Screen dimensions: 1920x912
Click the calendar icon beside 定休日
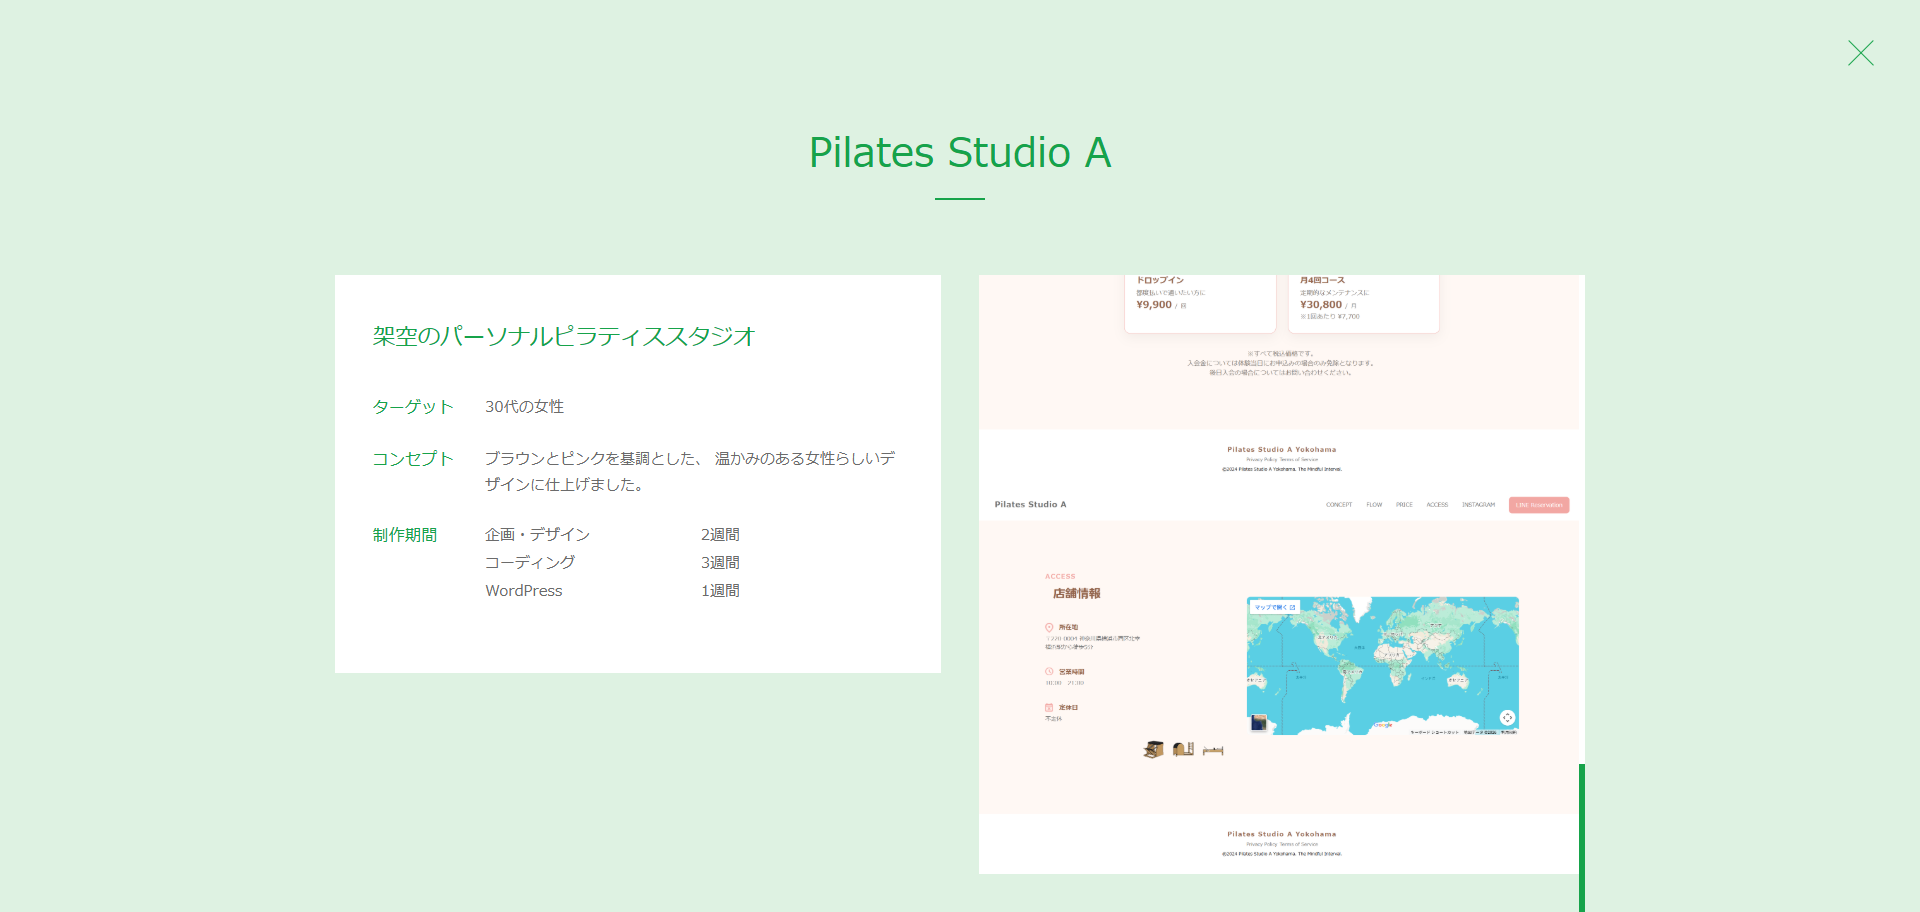point(1049,707)
